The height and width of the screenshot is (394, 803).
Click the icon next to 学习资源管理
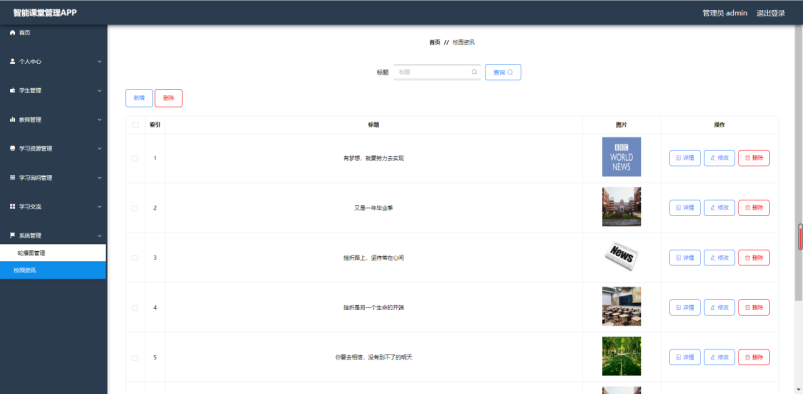(x=13, y=149)
